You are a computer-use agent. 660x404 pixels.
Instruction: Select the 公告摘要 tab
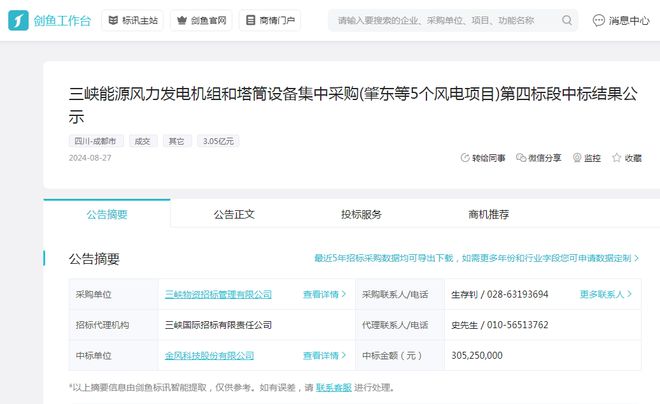107,214
